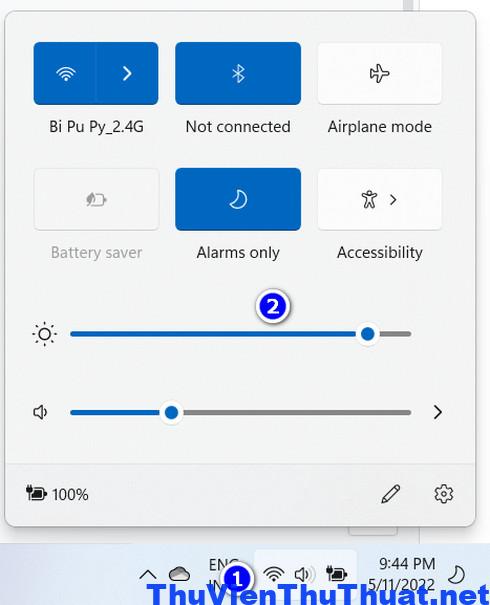Click the volume slider handle
Image resolution: width=490 pixels, height=605 pixels.
[x=171, y=412]
